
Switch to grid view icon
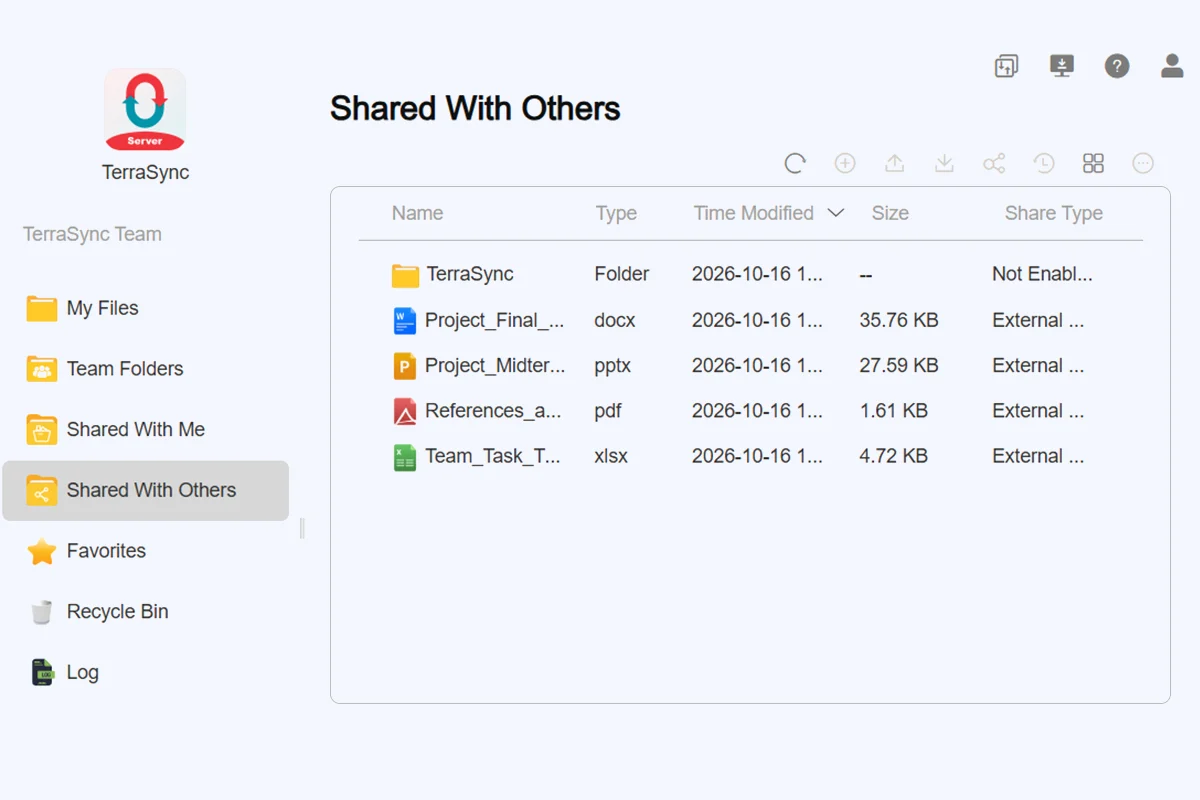point(1093,163)
